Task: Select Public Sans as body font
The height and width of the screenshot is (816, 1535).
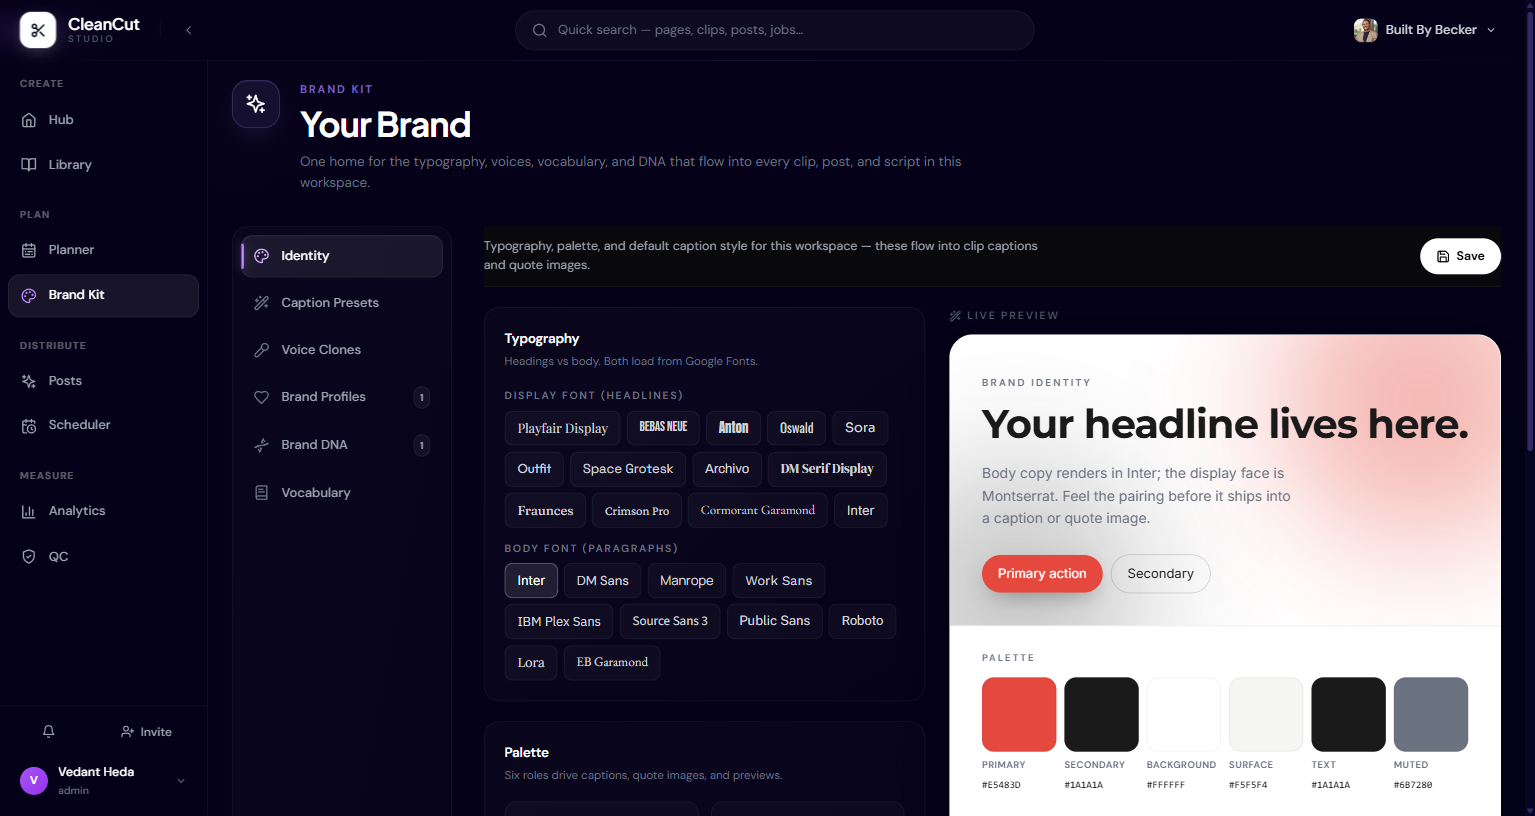Action: pyautogui.click(x=775, y=622)
